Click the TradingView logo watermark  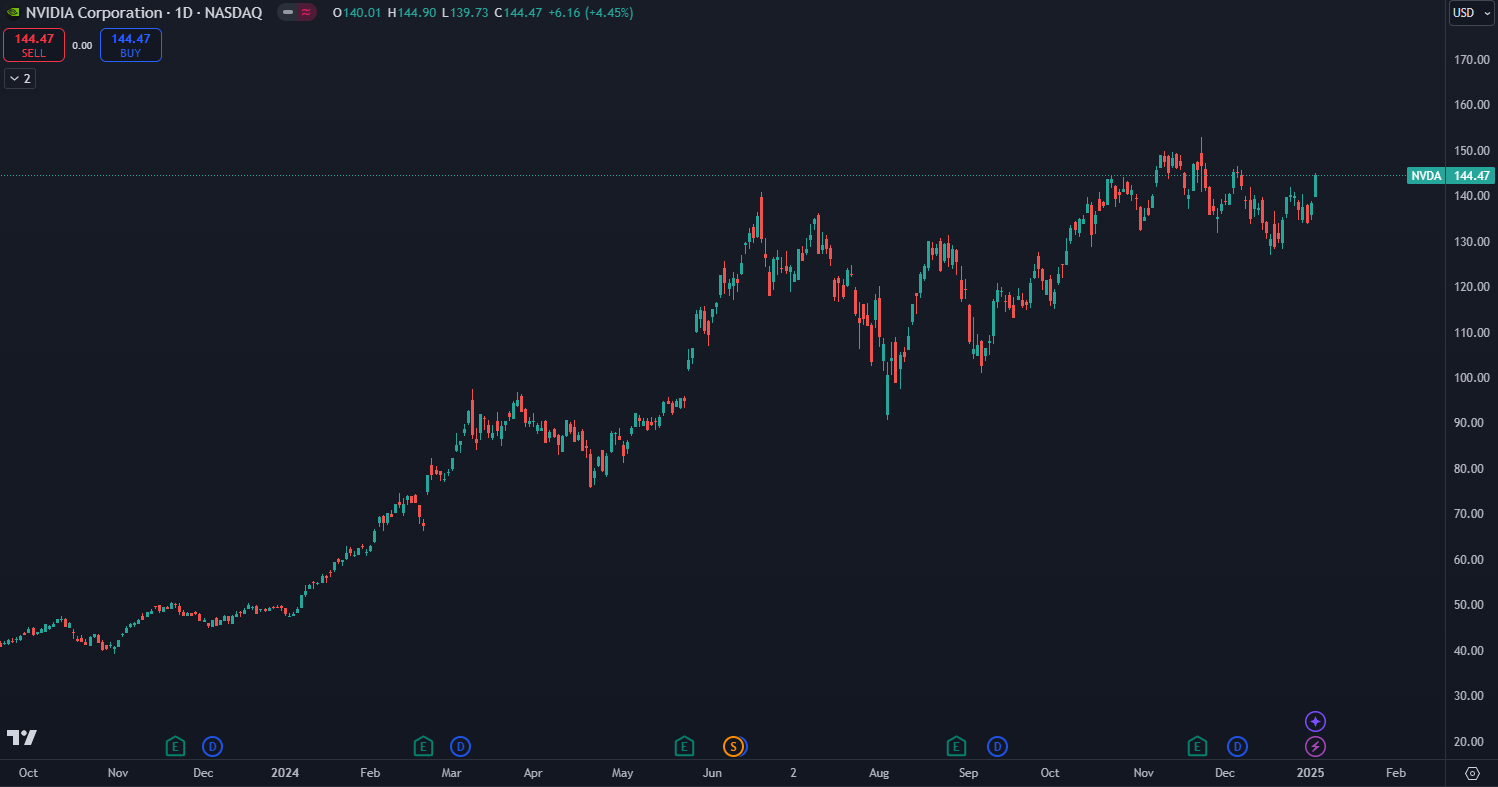tap(22, 738)
